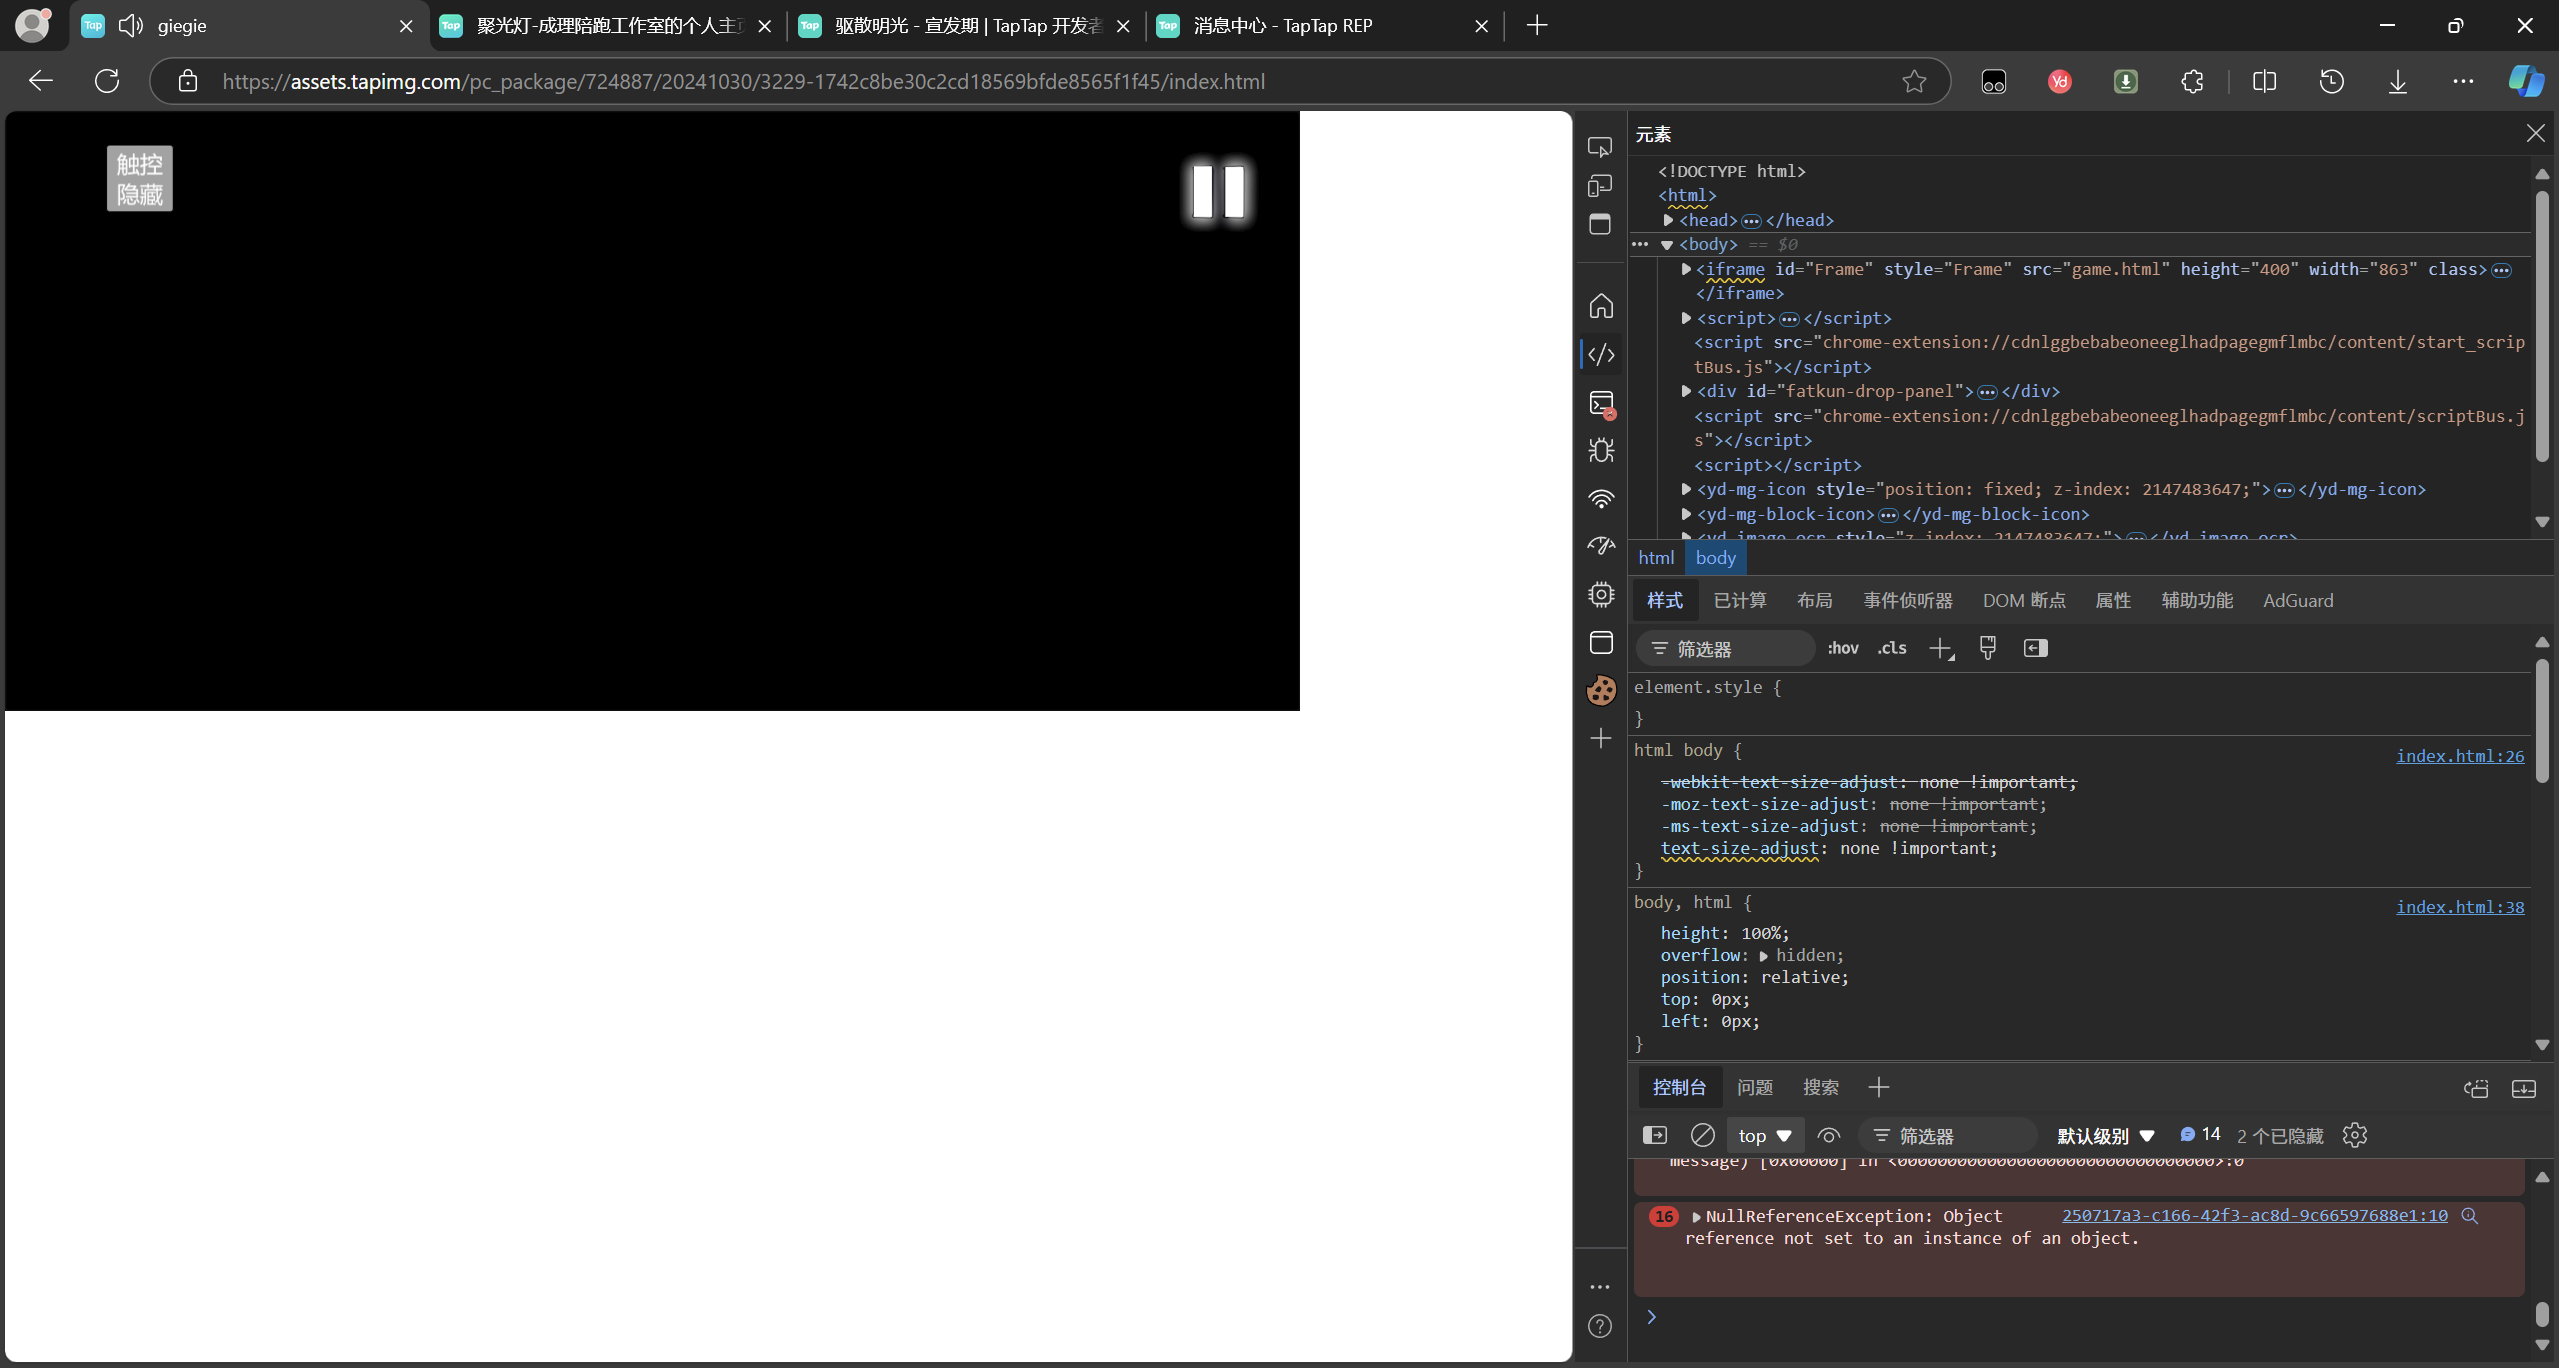Open browser history clock icon
Screen dimensions: 2560x1368
2331,81
